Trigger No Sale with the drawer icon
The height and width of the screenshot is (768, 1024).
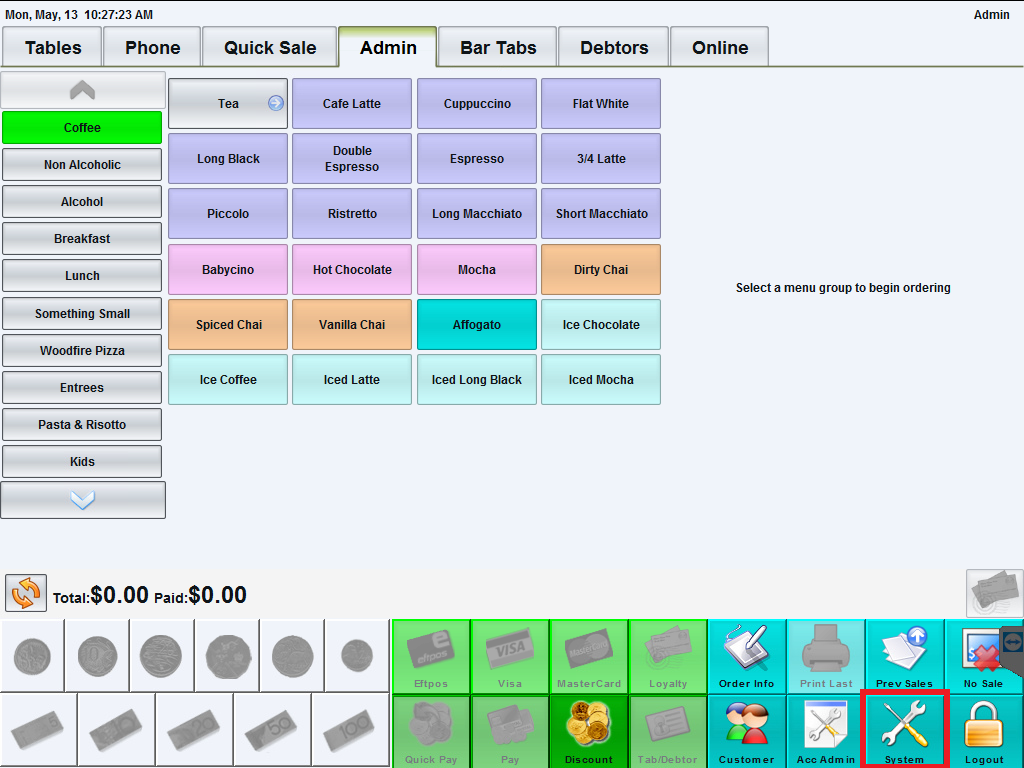pos(983,656)
